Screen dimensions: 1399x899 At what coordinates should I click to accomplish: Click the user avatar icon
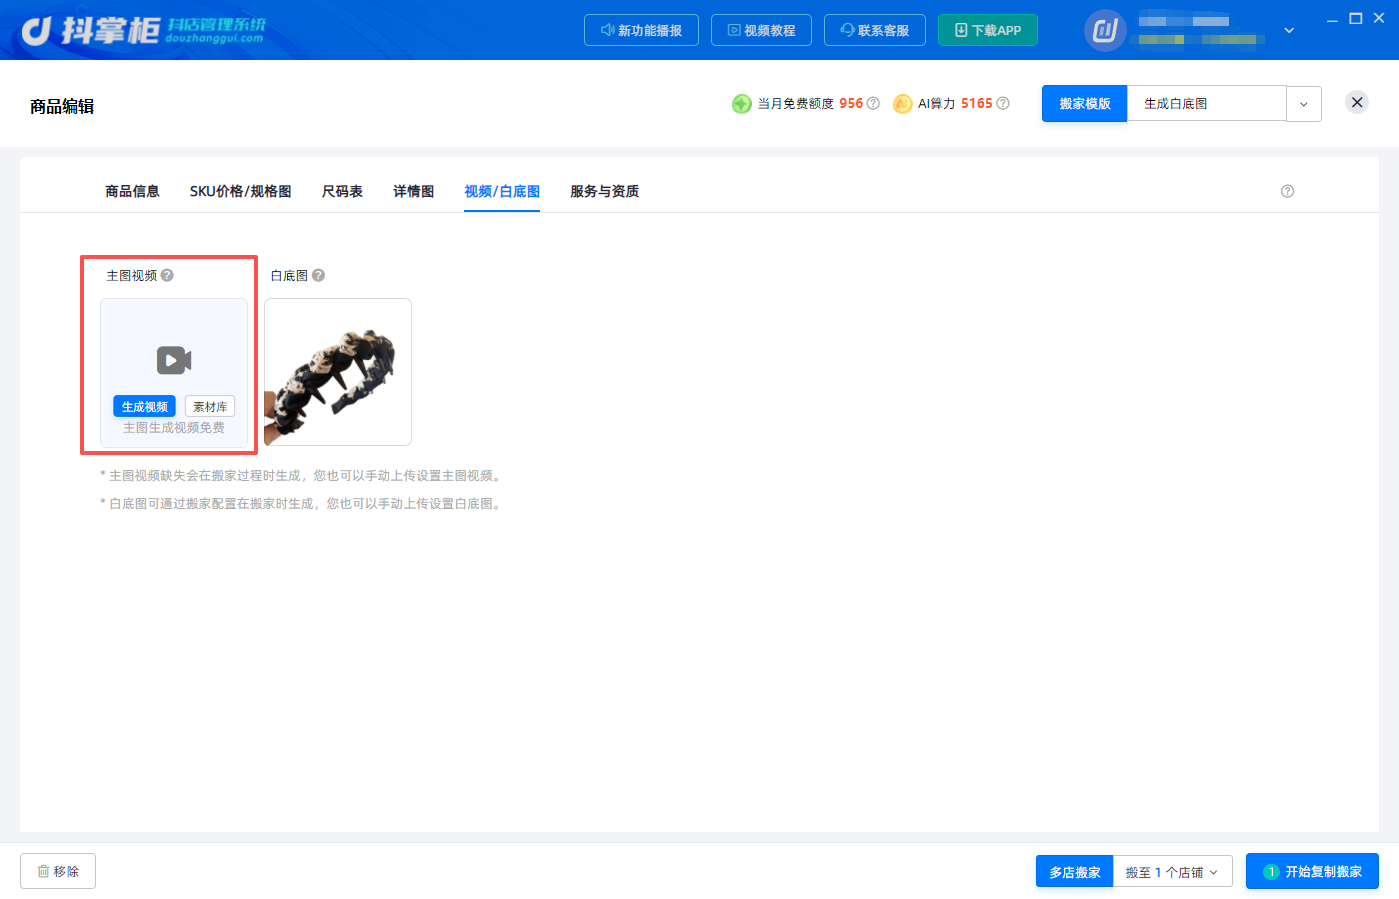coord(1105,30)
